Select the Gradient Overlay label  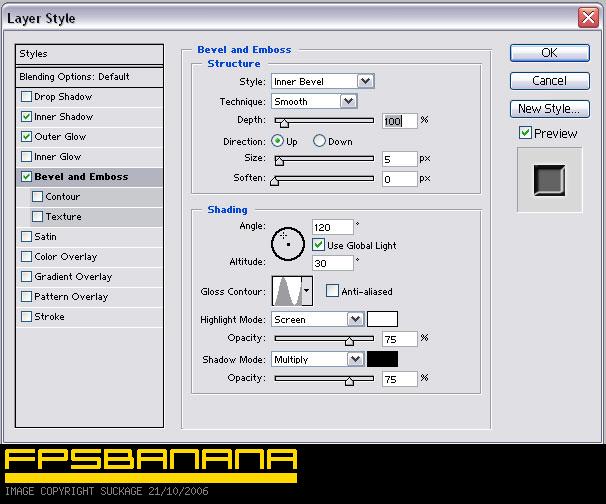(73, 277)
